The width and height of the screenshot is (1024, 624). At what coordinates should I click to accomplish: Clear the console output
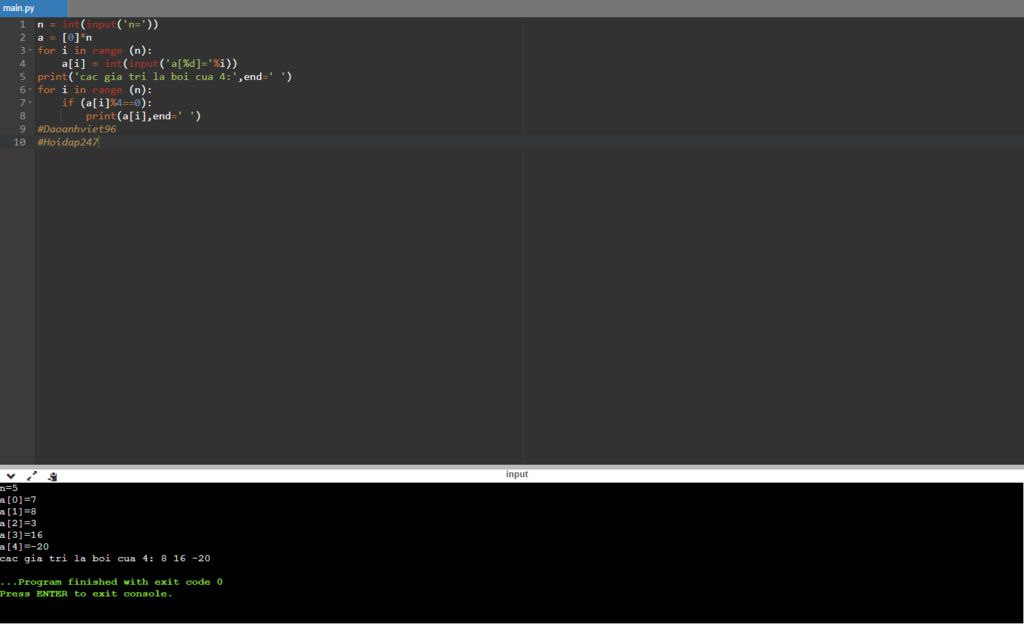[53, 476]
